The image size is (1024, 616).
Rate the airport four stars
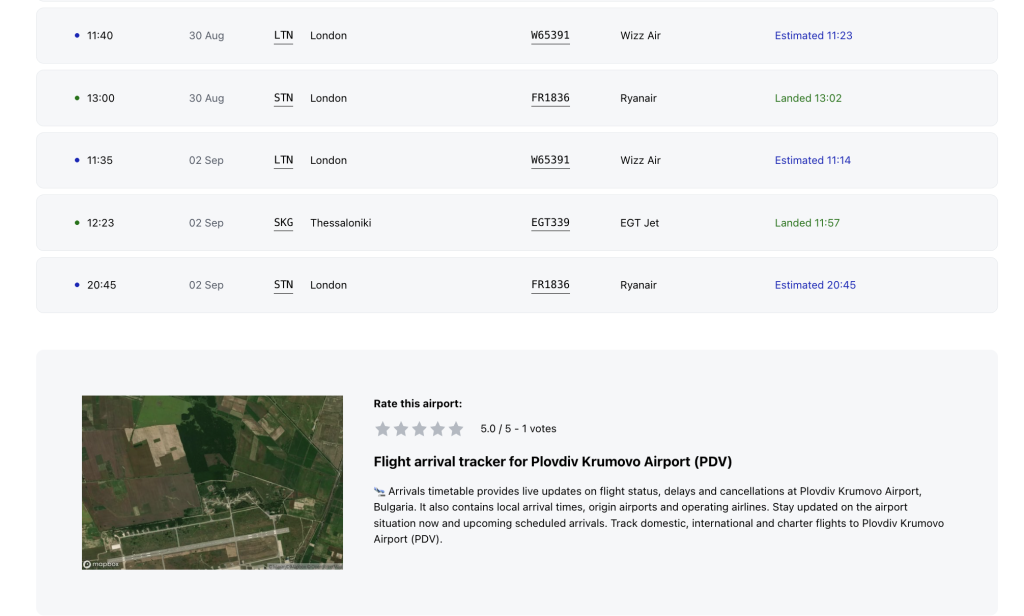click(x=438, y=429)
